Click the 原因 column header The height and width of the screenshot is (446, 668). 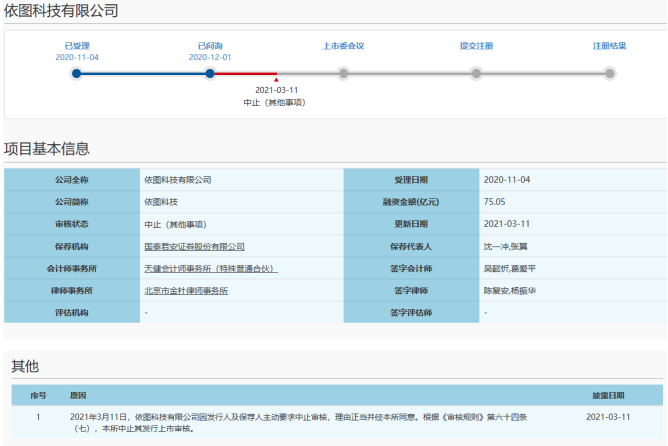pos(78,396)
